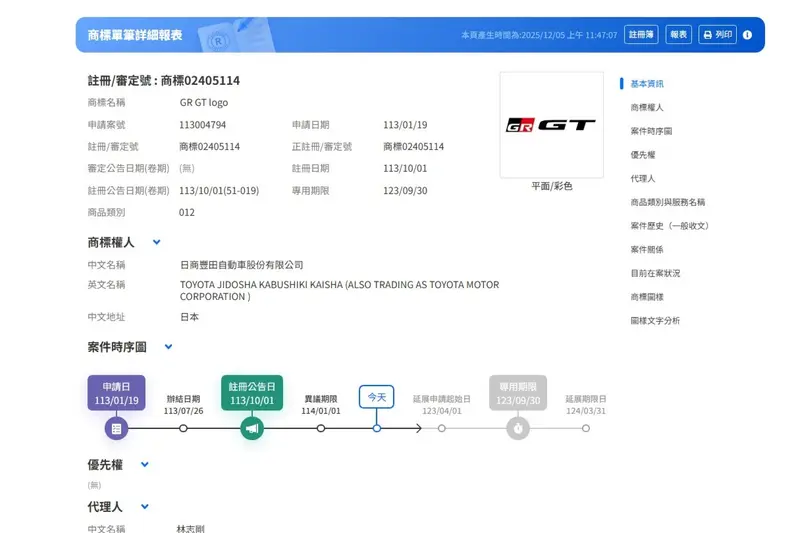Click the 正註冊/審定號 value 商標02405114
The width and height of the screenshot is (800, 533).
tap(414, 147)
